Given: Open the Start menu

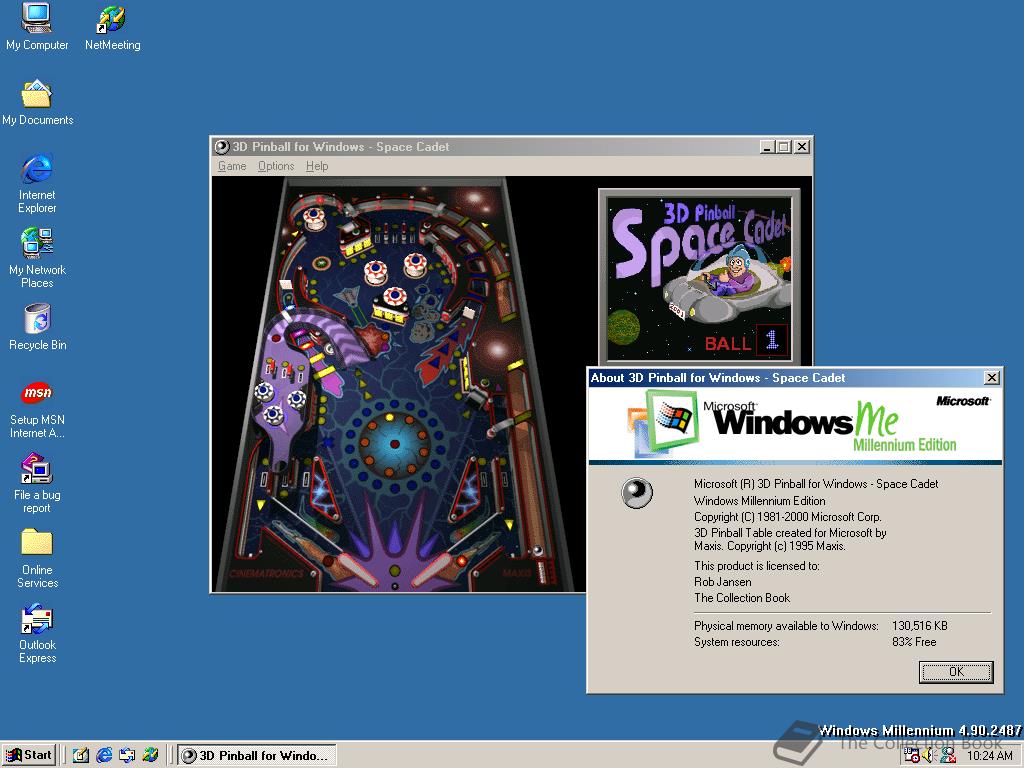Looking at the screenshot, I should [29, 755].
